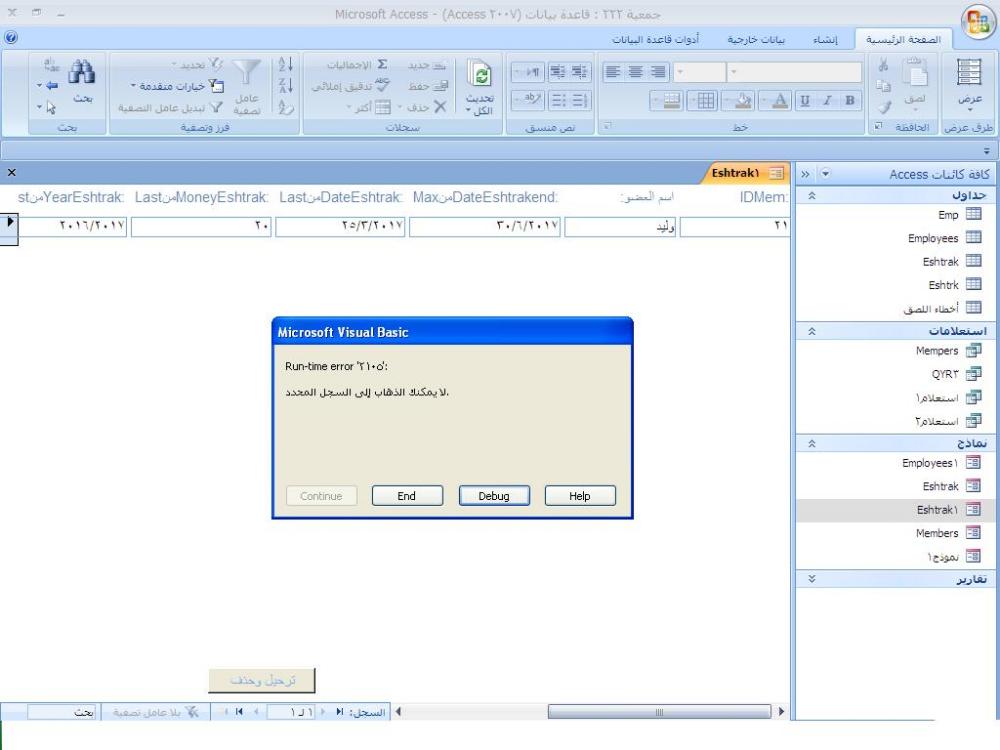Viewport: 1000px width, 750px height.
Task: Click the record search box بحث
Action: (x=62, y=712)
